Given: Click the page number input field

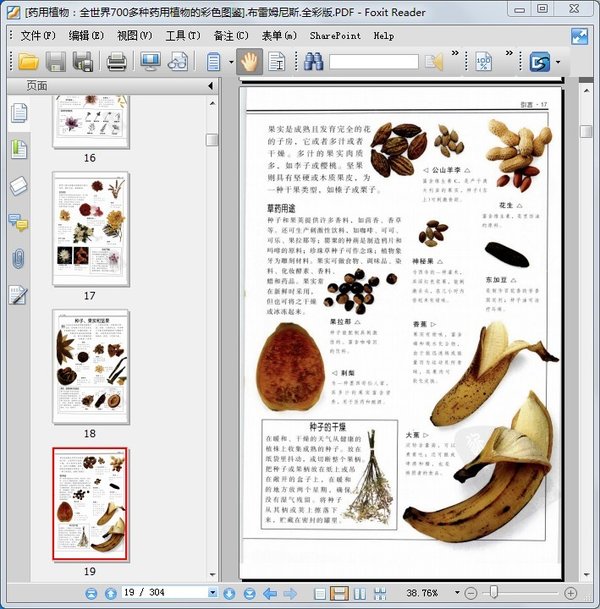Looking at the screenshot, I should coord(165,593).
